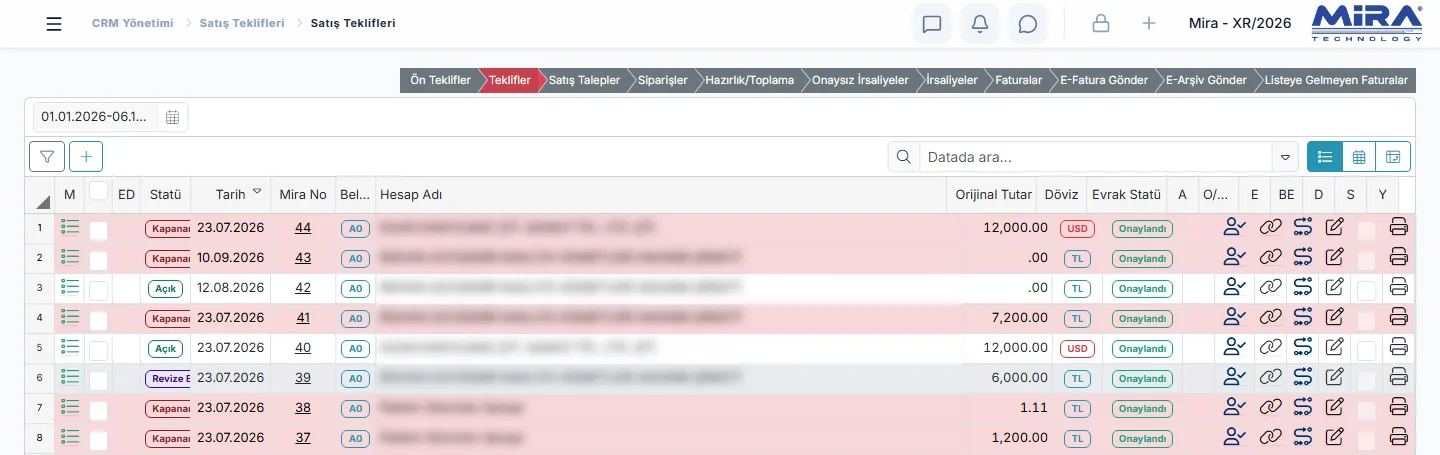1440x455 pixels.
Task: Click the search magnifier icon
Action: (904, 157)
